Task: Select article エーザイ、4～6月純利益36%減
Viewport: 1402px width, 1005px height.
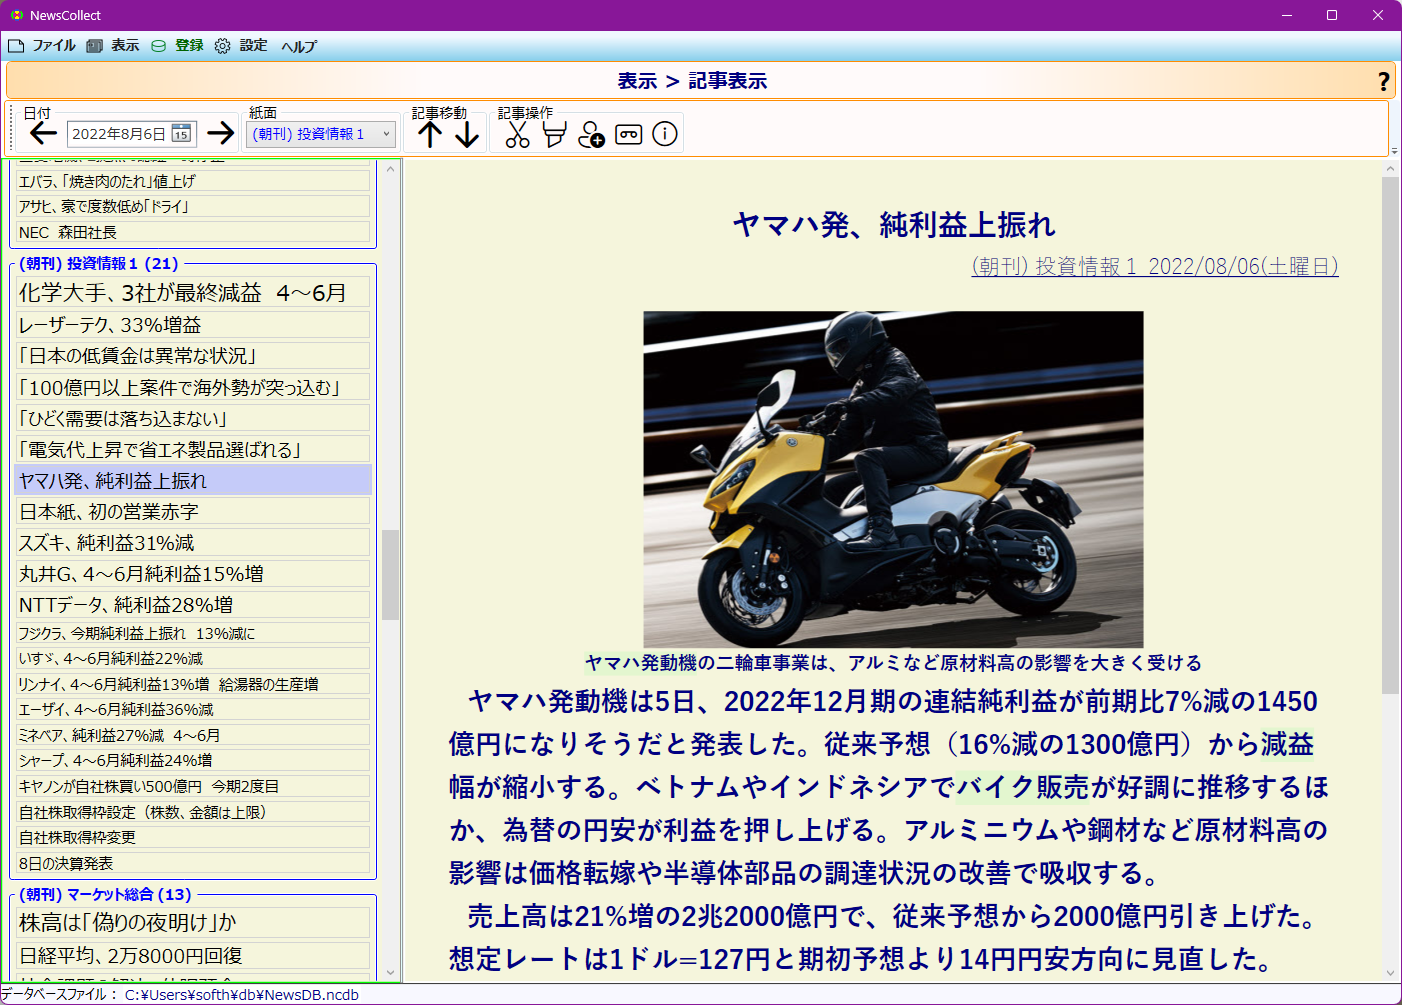Action: (193, 709)
